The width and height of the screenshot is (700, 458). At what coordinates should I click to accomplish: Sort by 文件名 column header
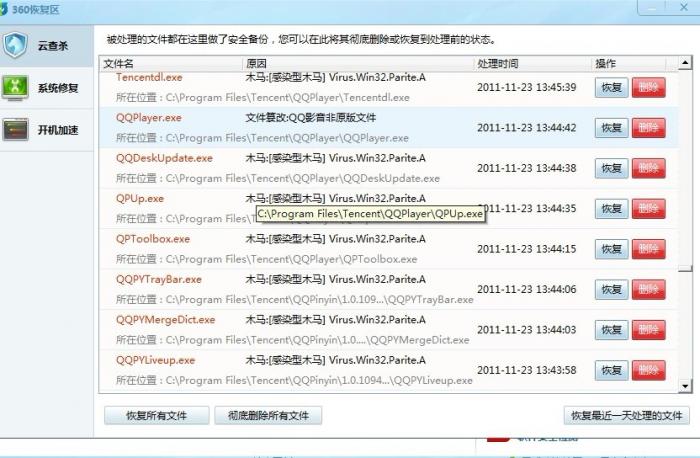click(171, 63)
